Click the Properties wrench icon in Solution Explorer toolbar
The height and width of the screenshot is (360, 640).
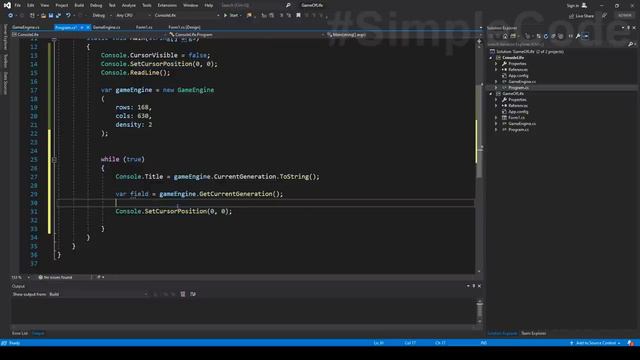pos(578,36)
